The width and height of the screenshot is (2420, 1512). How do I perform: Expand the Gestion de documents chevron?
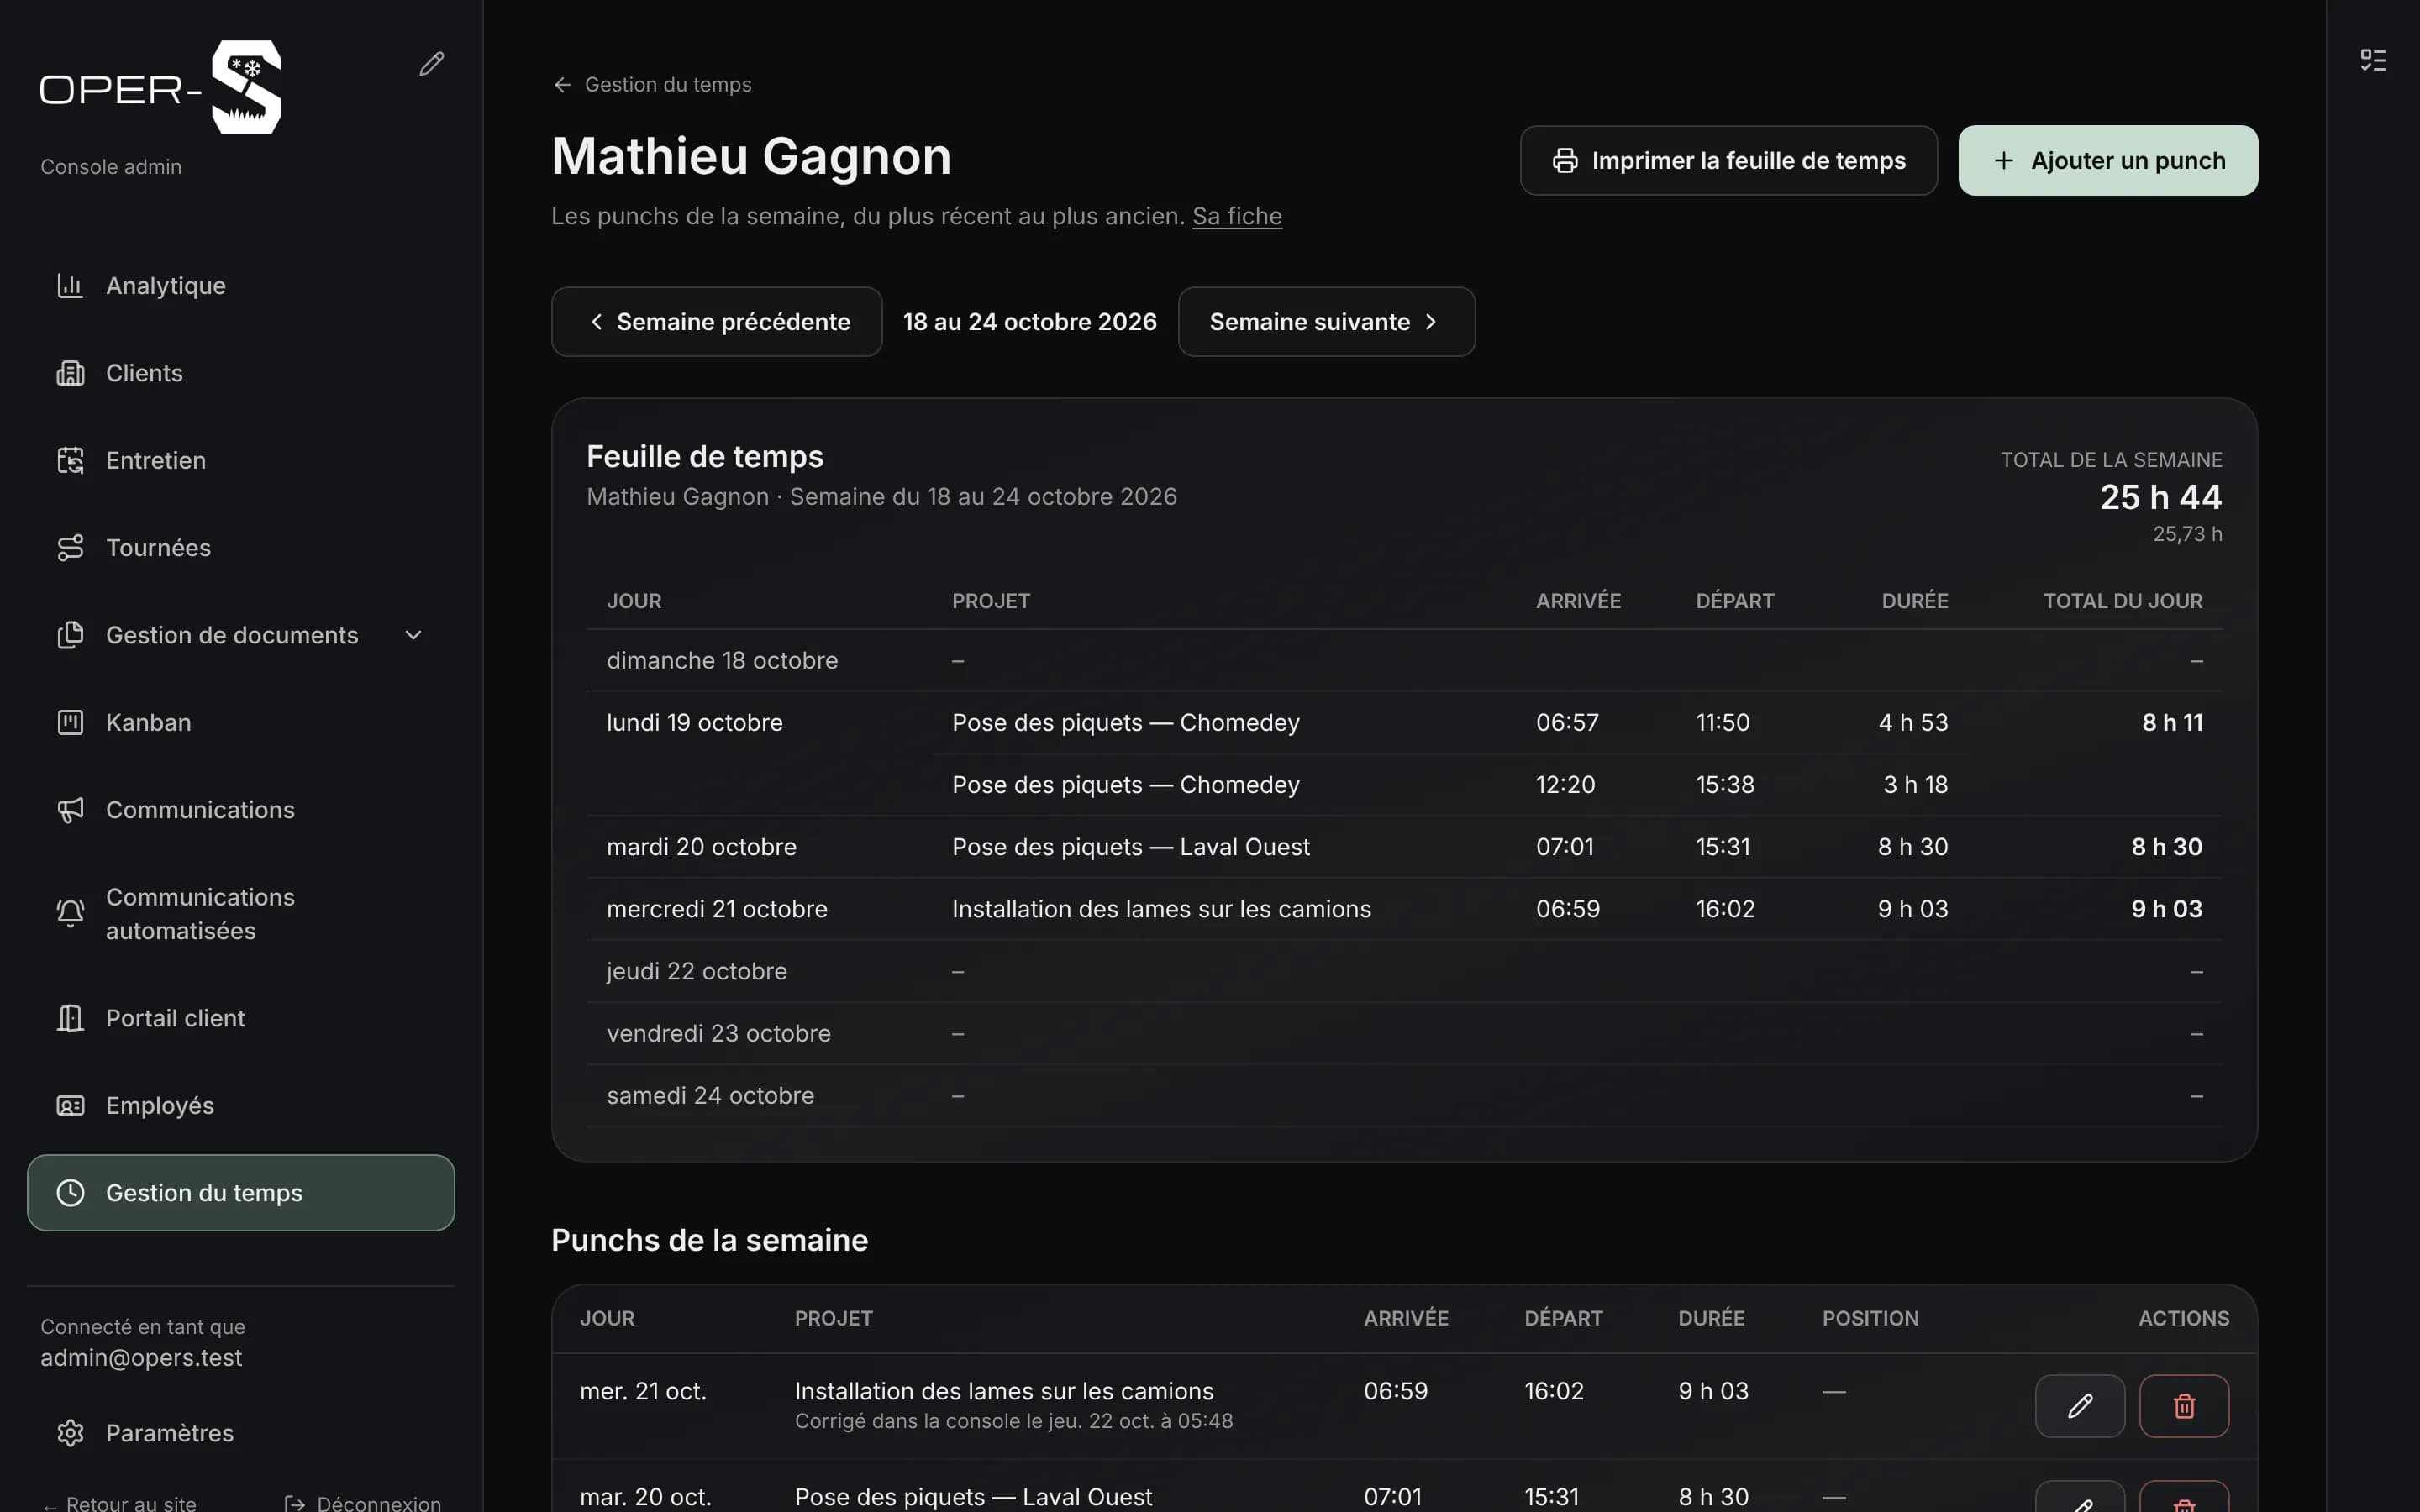413,635
